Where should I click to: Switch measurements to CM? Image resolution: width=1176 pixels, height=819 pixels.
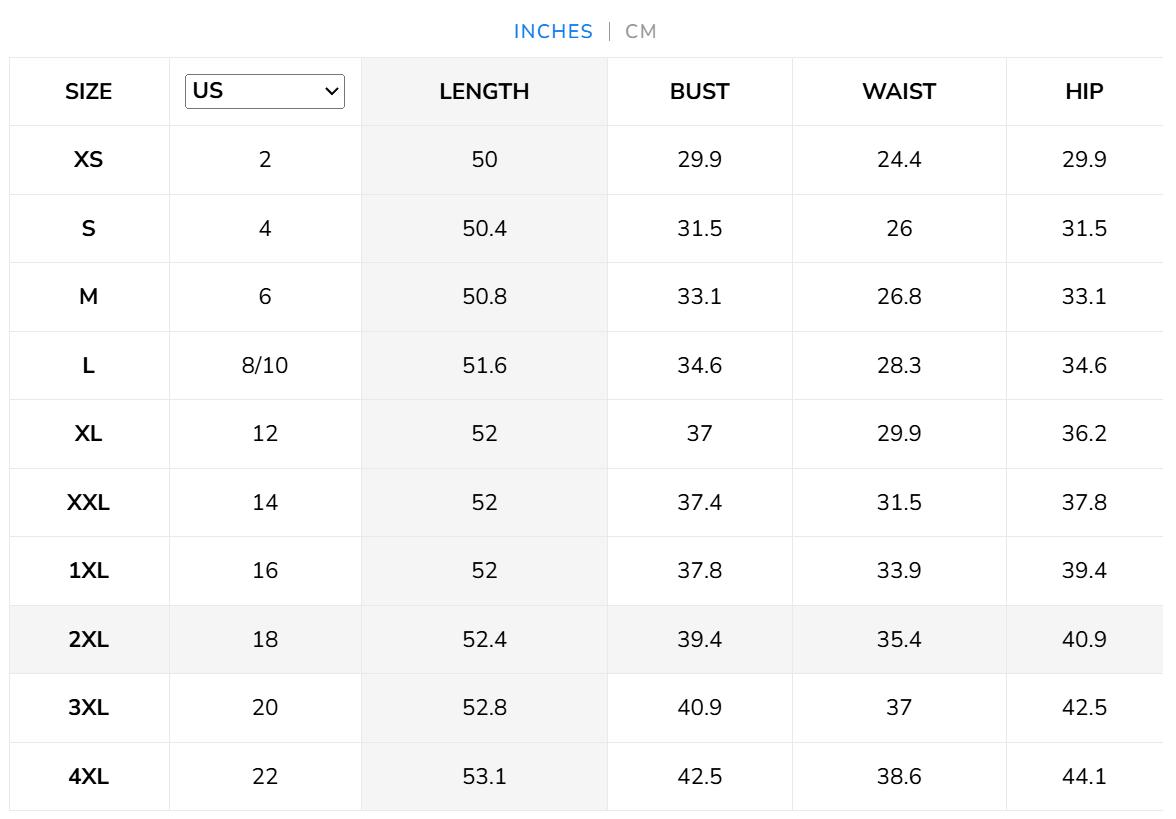point(641,31)
